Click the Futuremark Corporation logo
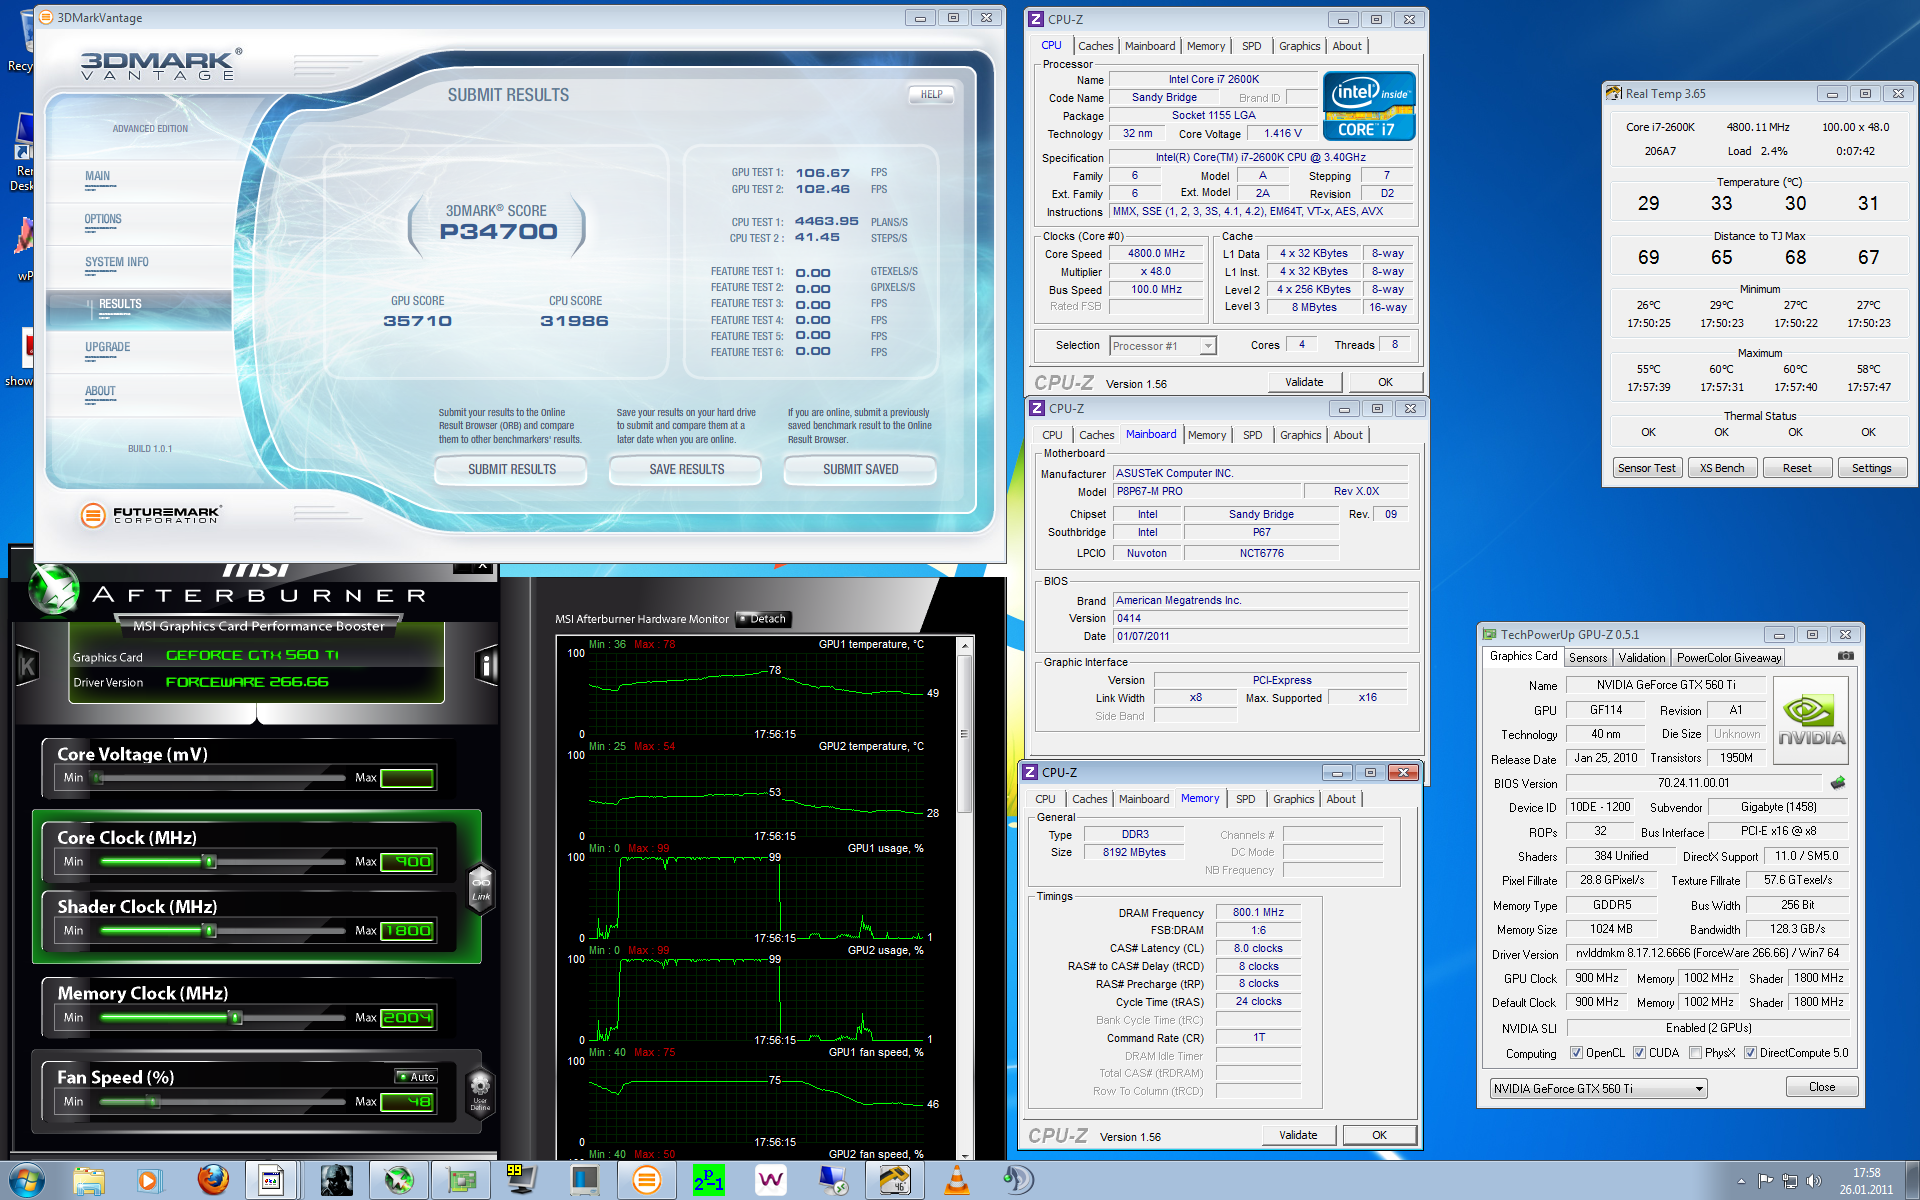This screenshot has height=1200, width=1920. (150, 515)
